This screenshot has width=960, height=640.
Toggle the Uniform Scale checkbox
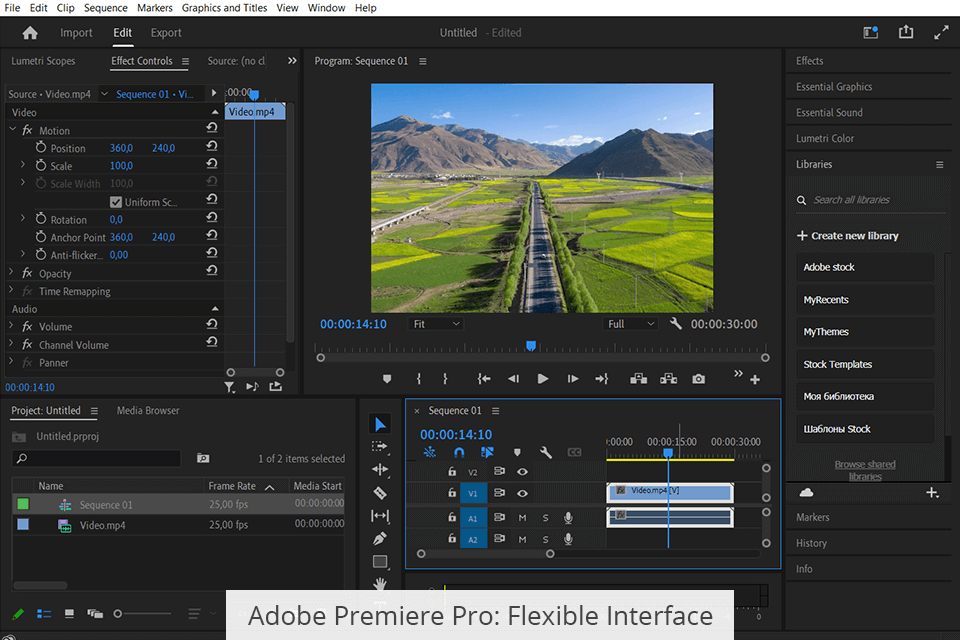coord(116,202)
